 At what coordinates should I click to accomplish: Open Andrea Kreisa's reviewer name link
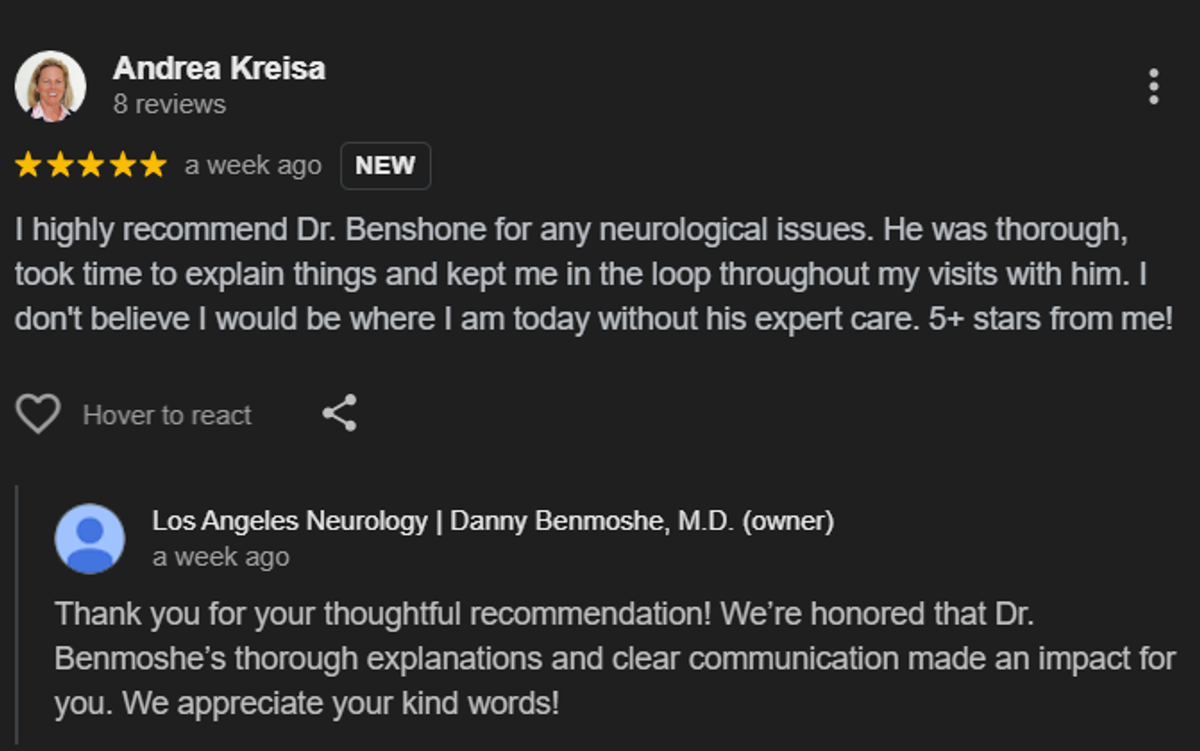(x=219, y=69)
